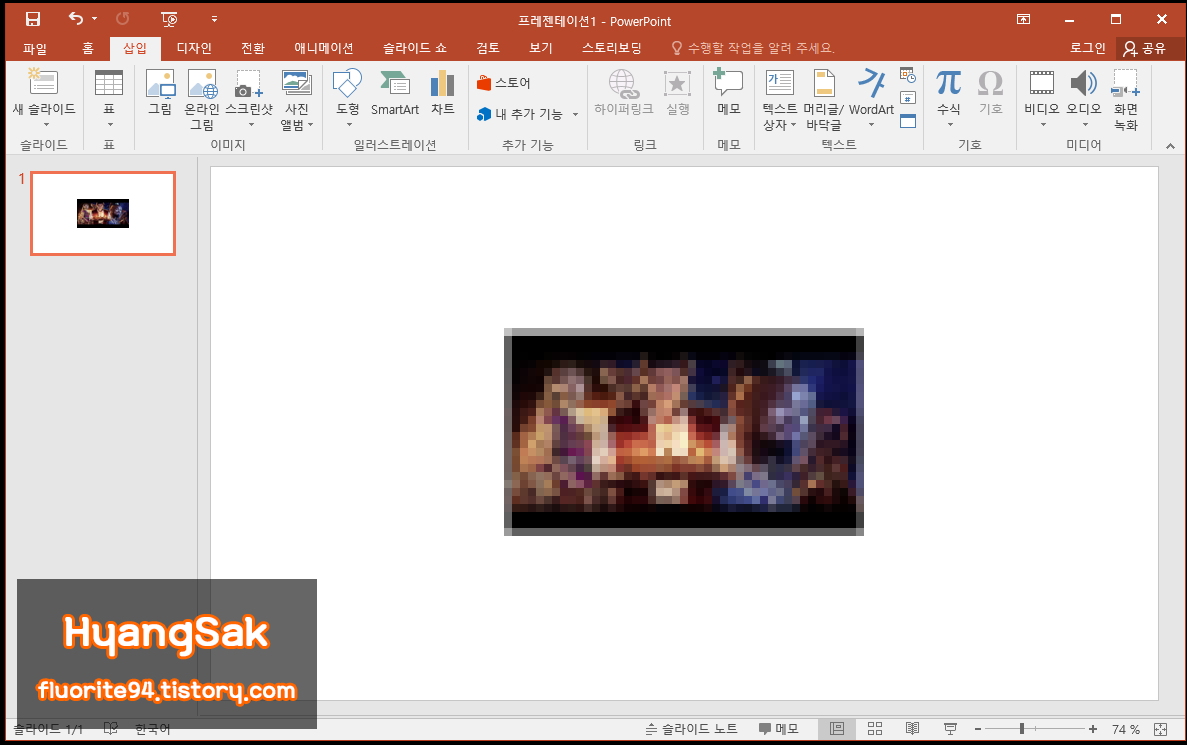
Task: Fit slide to current window icon
Action: 1161,729
